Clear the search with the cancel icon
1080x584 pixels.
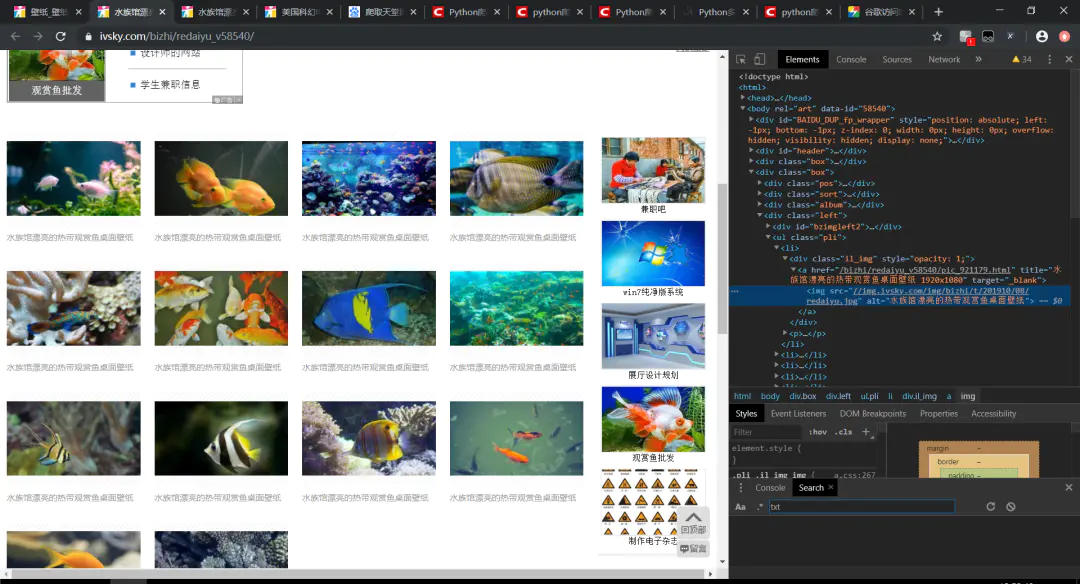coord(1010,506)
